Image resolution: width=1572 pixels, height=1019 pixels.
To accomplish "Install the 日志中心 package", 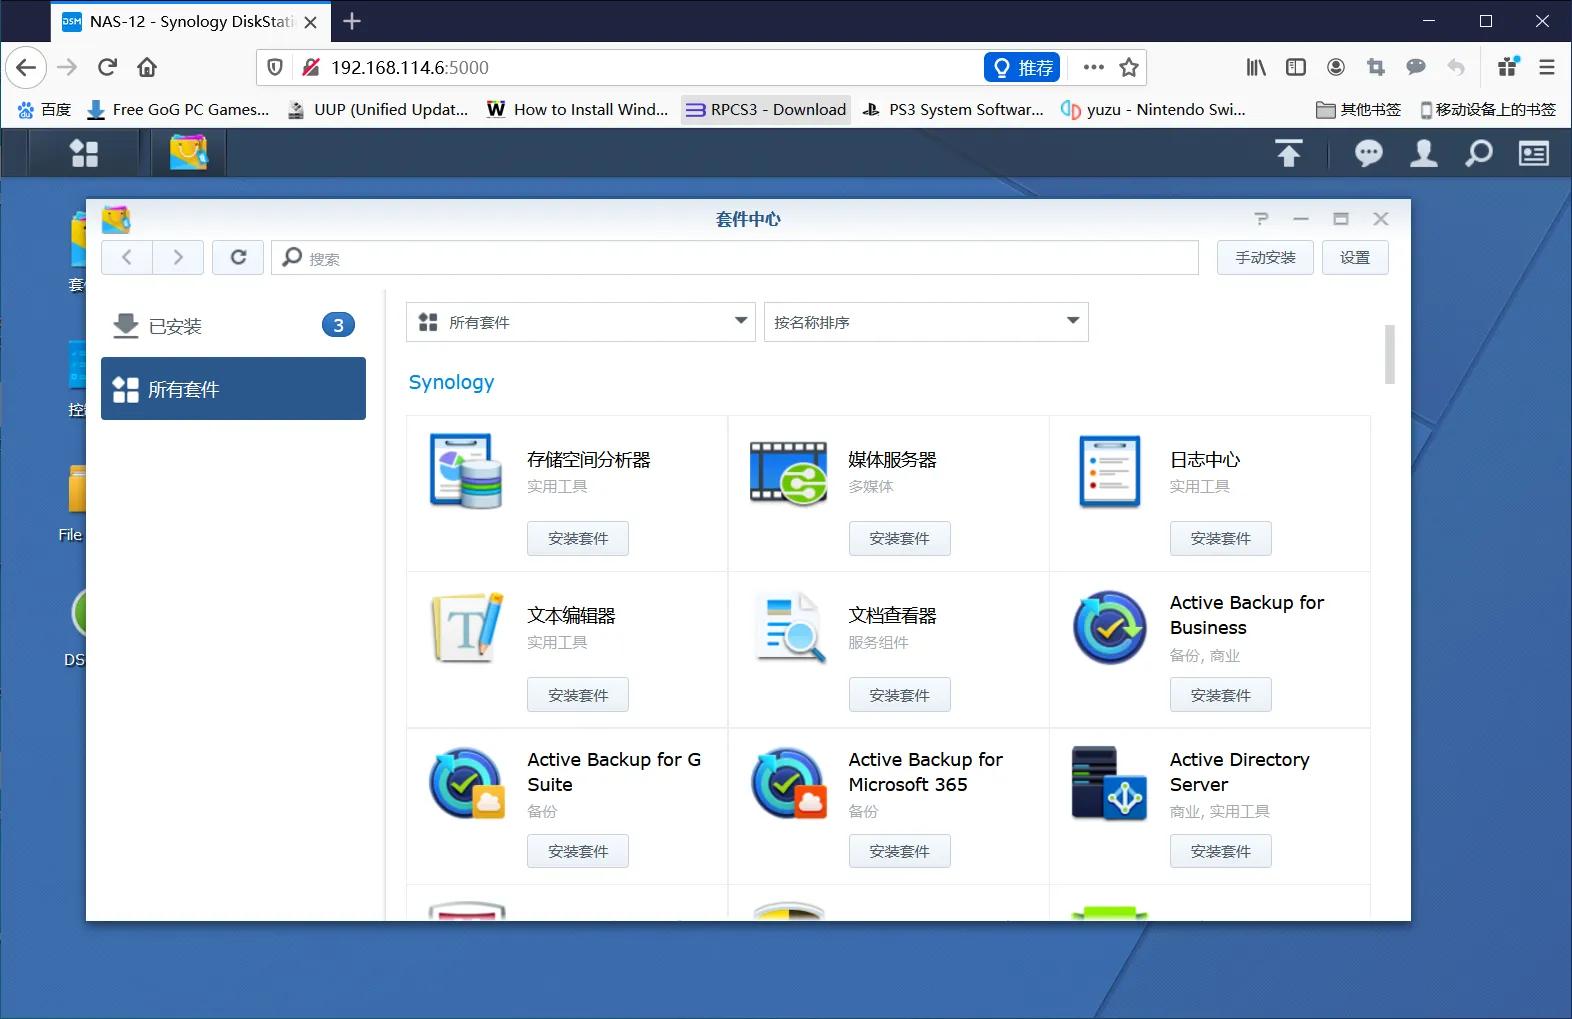I will [x=1220, y=538].
